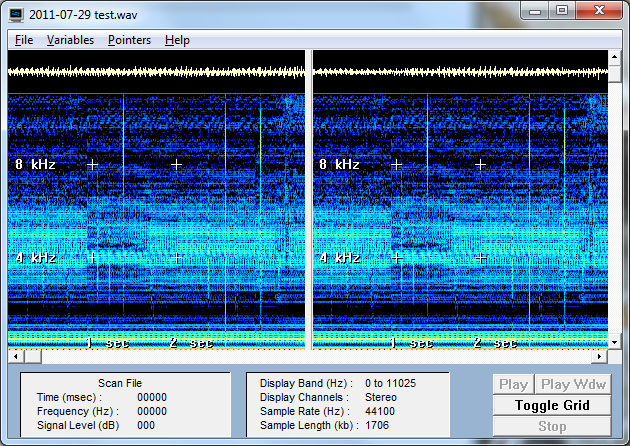Click the horizontal scrollbar right arrow
630x446 pixels.
(x=599, y=356)
